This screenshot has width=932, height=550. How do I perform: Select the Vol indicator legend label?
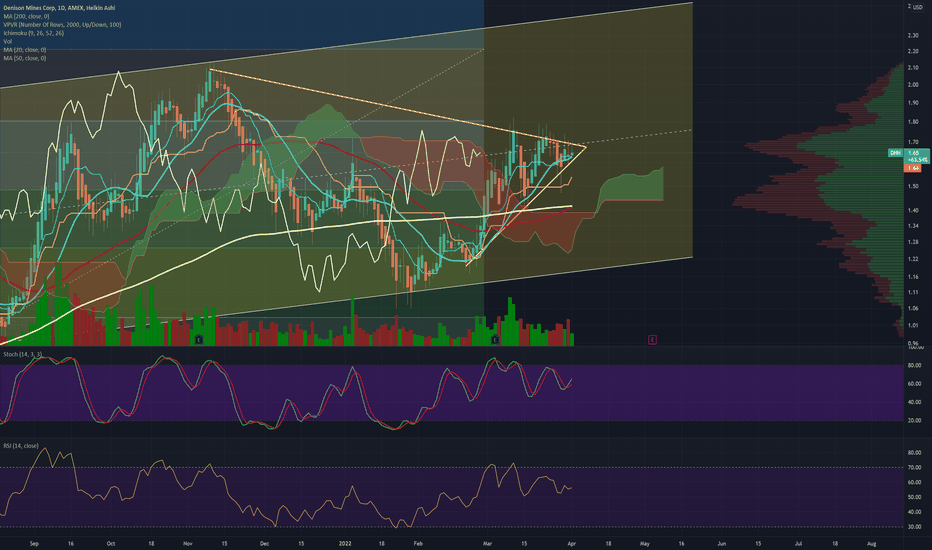7,41
